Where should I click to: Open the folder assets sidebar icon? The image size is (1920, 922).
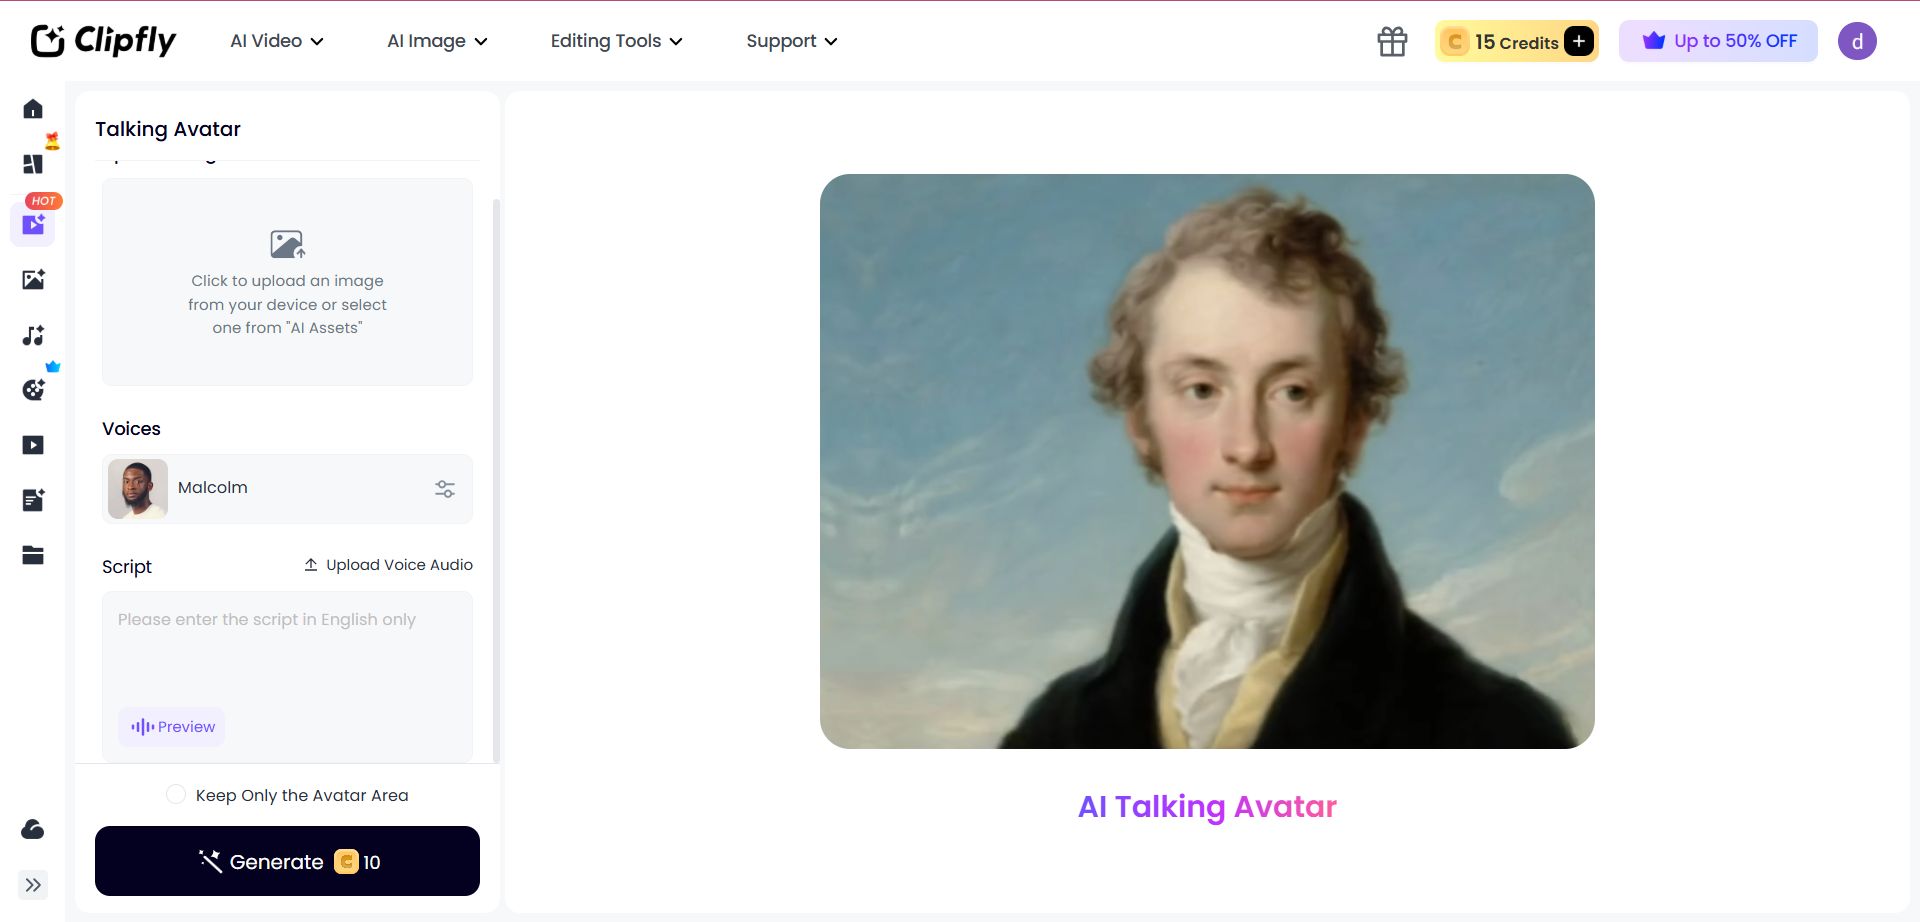(33, 555)
